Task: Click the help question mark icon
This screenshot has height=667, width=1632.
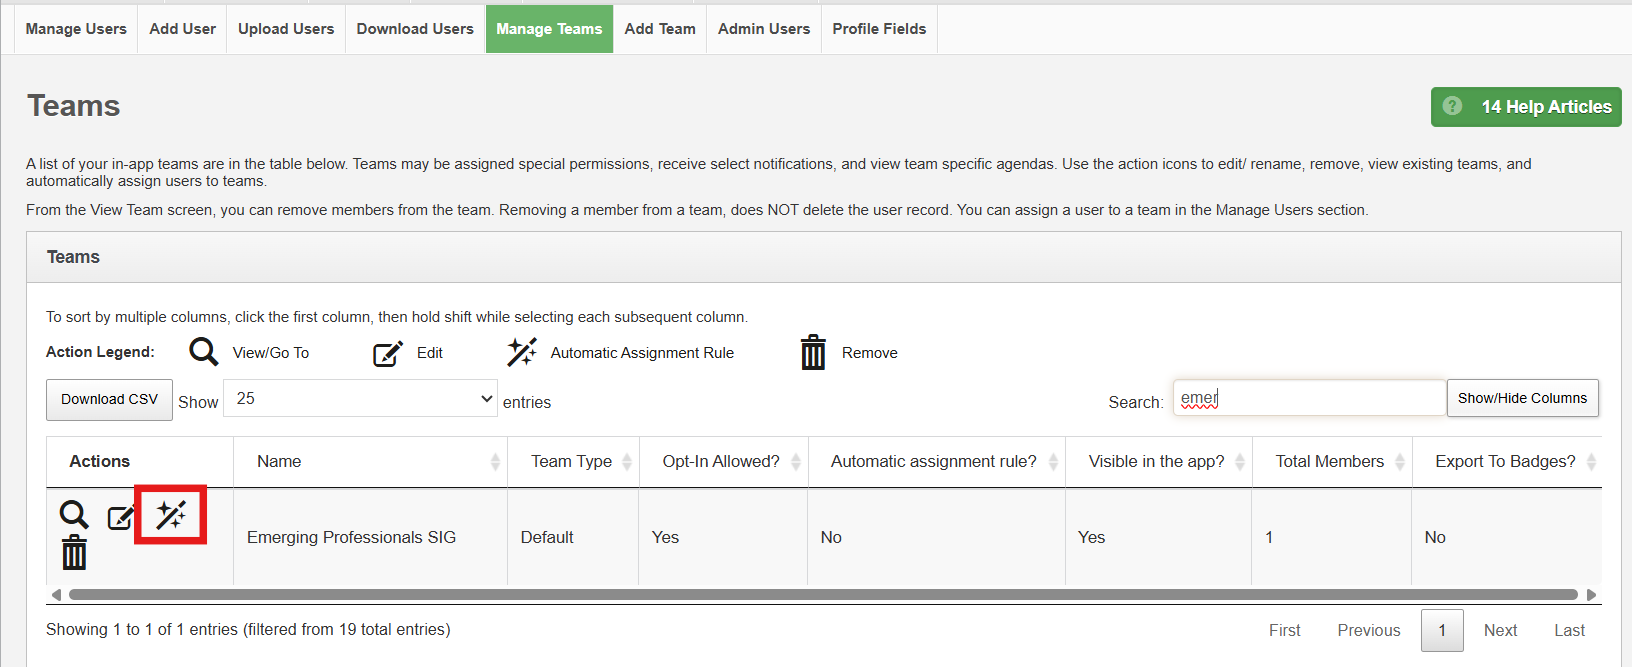Action: click(1453, 106)
